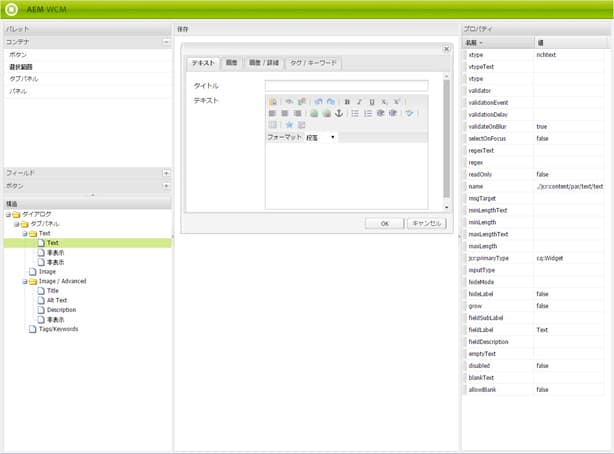
Task: Collapse the ダイアログ tree node
Action: coord(8,215)
